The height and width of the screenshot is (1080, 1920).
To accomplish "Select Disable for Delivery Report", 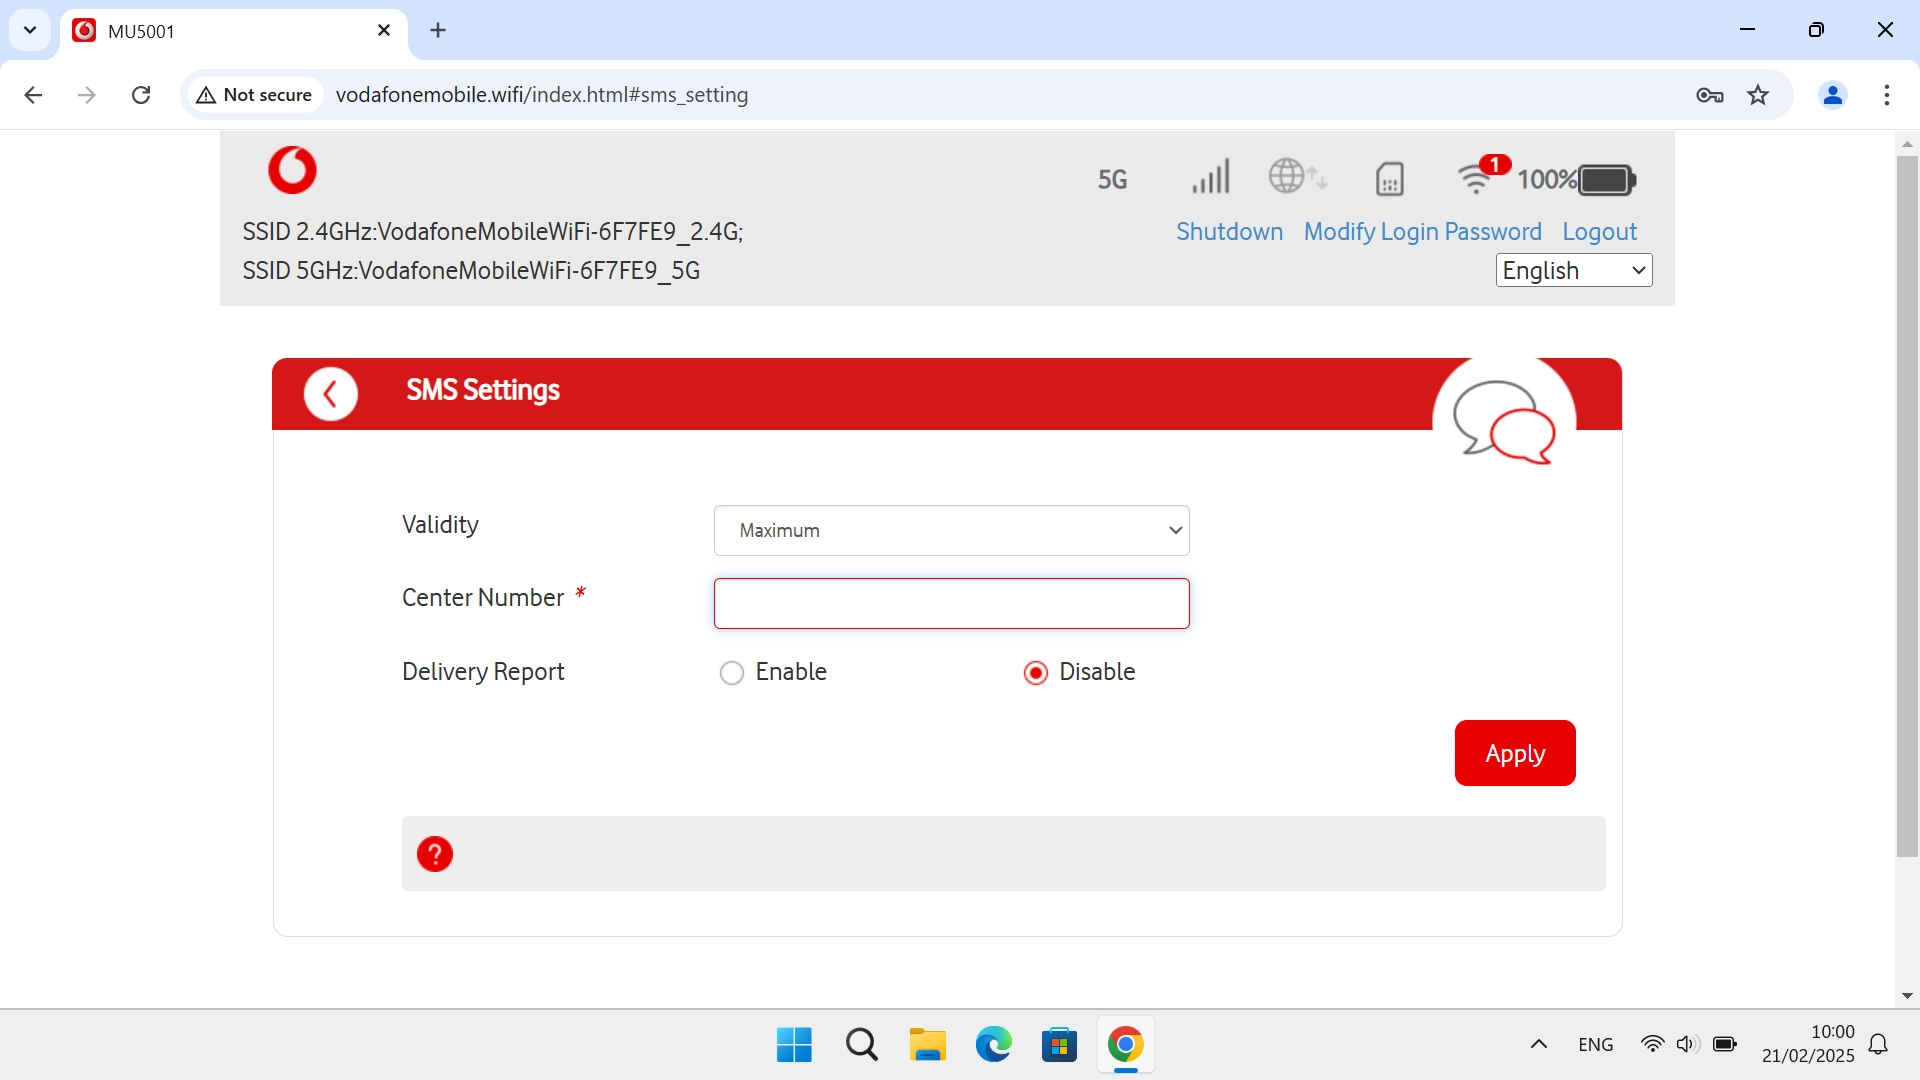I will click(1036, 673).
